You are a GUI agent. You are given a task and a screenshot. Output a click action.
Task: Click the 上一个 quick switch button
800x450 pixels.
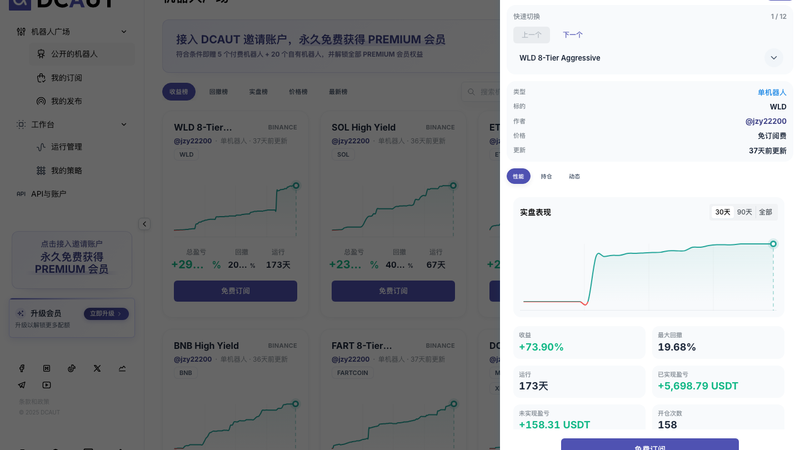point(532,35)
